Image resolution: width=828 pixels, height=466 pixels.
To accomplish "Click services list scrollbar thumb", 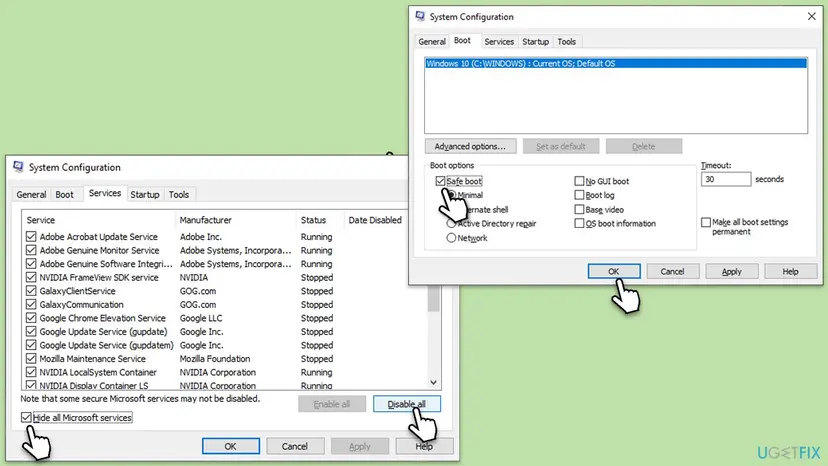I will coord(434,299).
